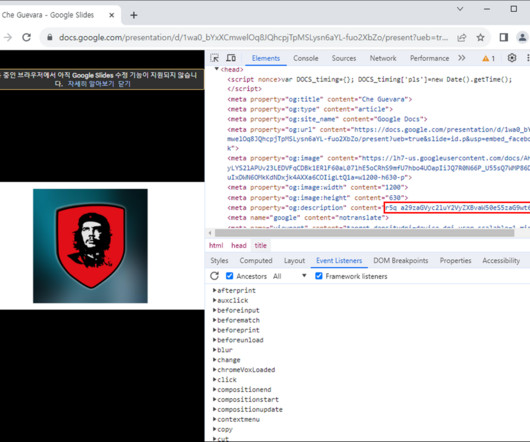Select the title breadcrumb

pos(261,245)
